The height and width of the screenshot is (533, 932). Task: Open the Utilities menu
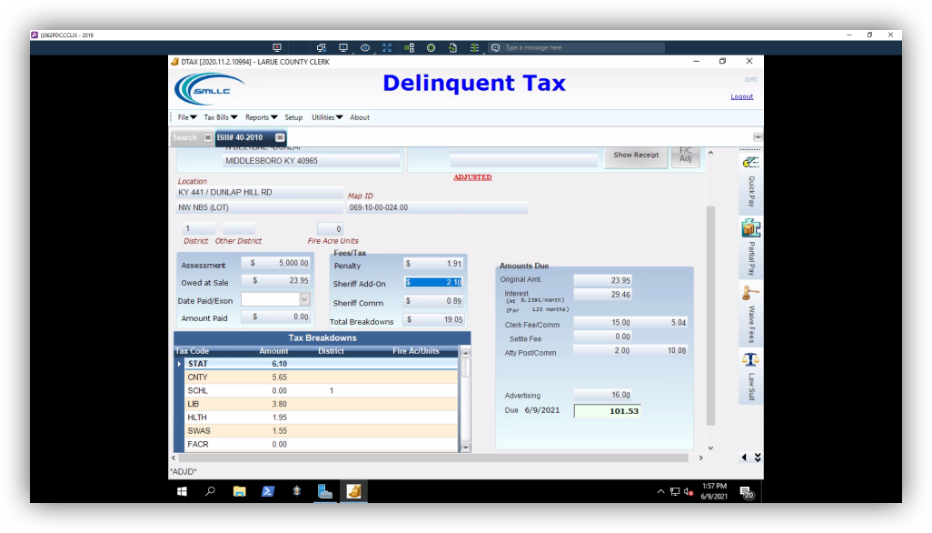tap(327, 118)
